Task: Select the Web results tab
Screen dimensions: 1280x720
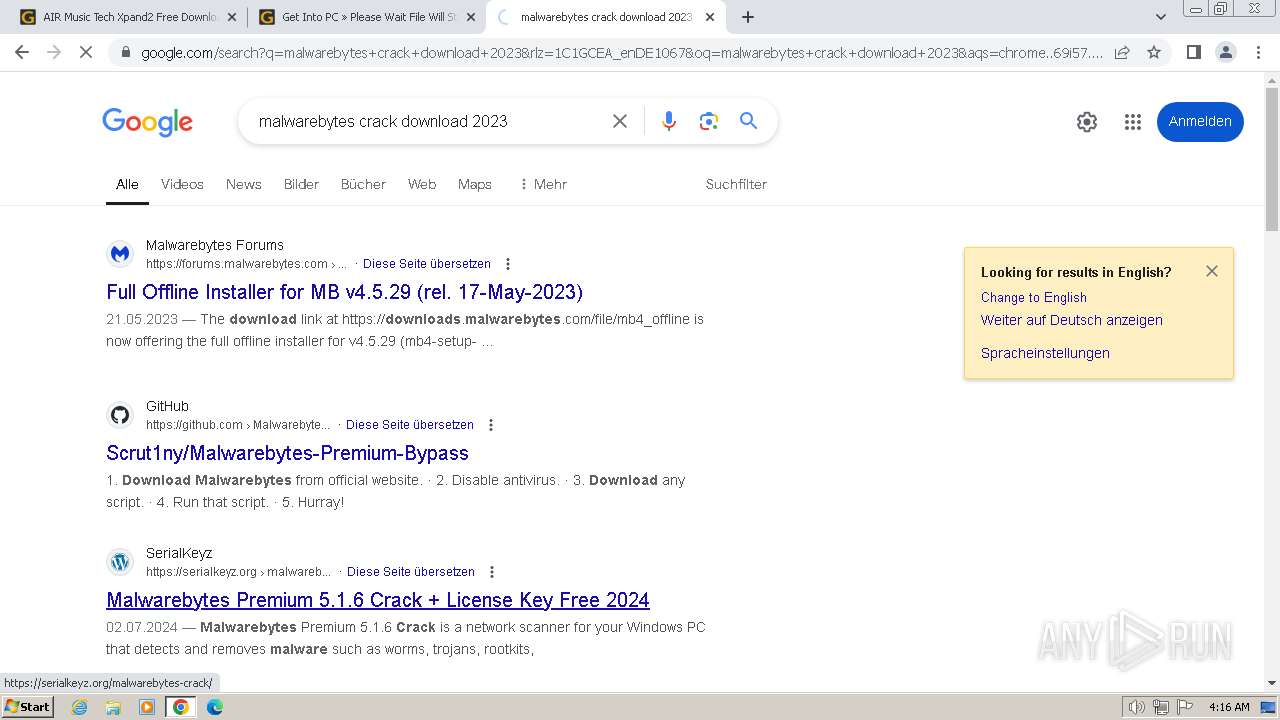Action: point(422,184)
